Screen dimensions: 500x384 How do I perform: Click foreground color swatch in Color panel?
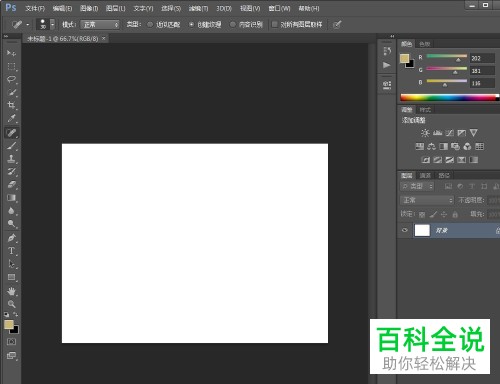point(404,59)
